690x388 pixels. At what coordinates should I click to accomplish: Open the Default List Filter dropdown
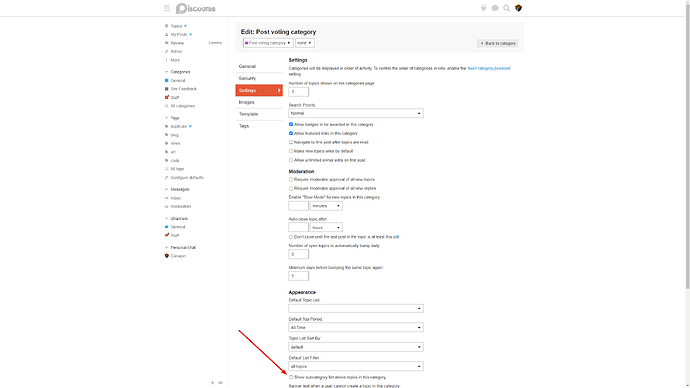pos(356,366)
